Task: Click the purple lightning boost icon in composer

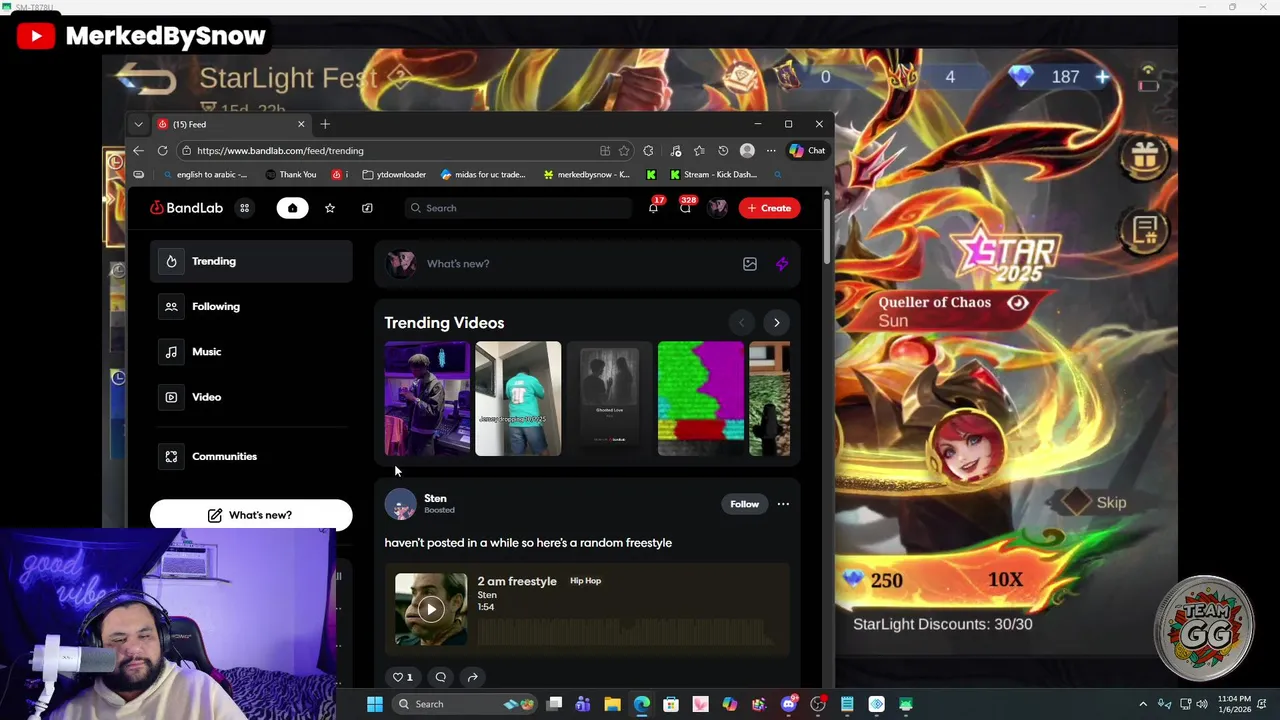Action: [x=782, y=264]
